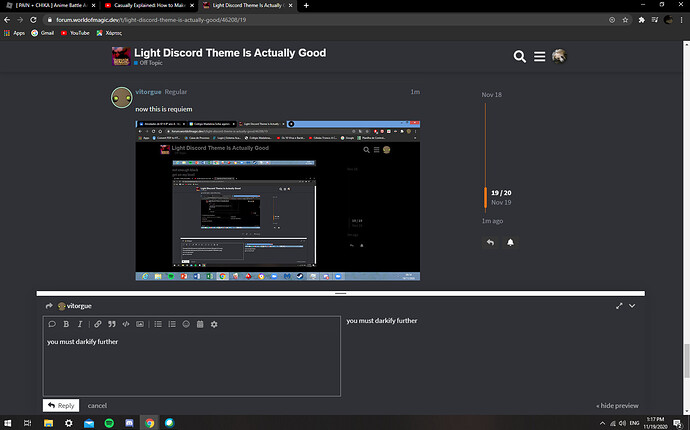
Task: Open Spotify from taskbar
Action: tap(109, 423)
